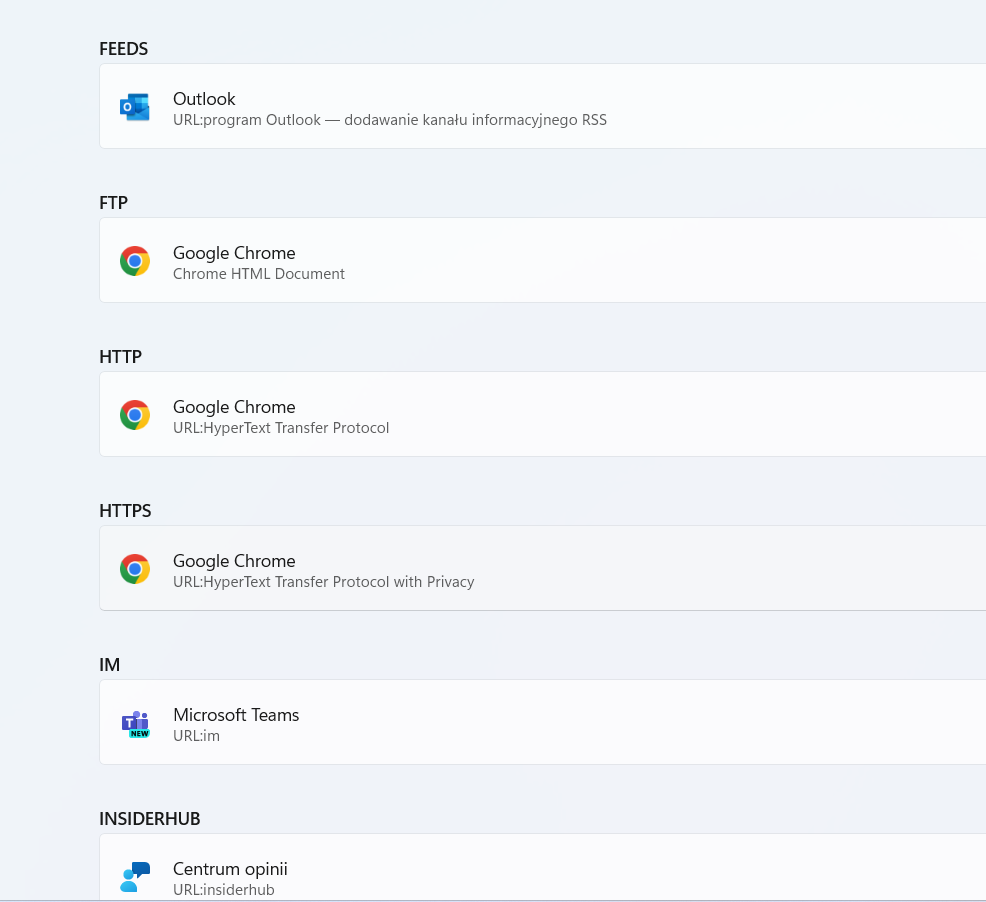Click the 'URL:im' description text
986x902 pixels.
point(197,737)
